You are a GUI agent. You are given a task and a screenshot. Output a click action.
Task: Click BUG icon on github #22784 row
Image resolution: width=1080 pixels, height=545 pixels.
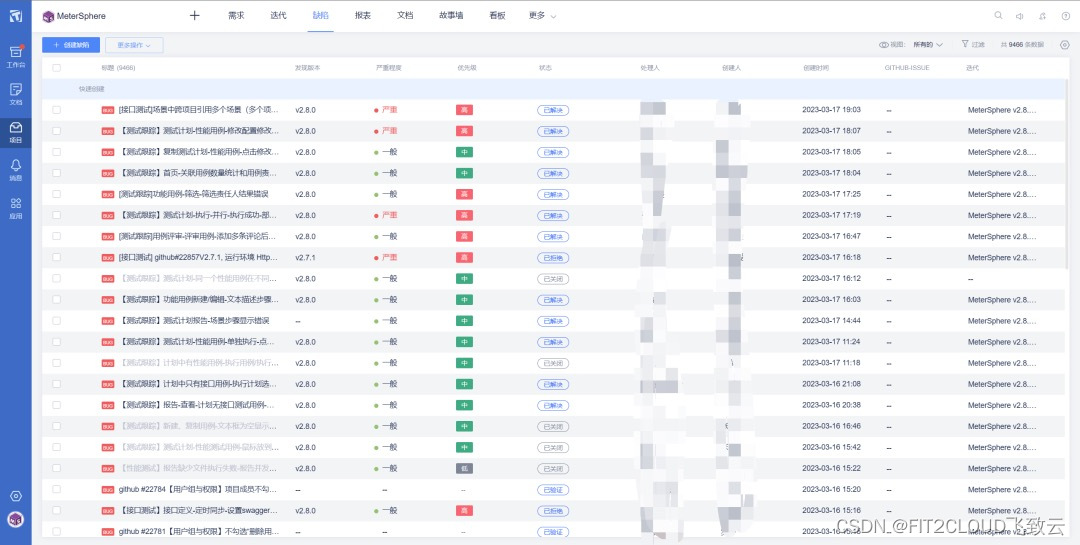tap(107, 490)
